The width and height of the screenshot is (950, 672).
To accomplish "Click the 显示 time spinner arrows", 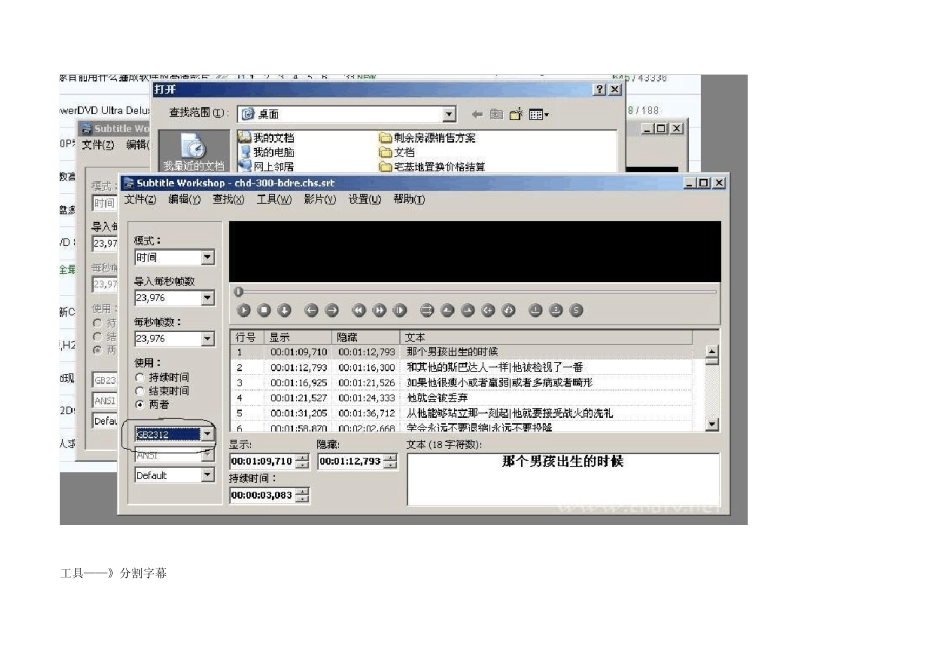I will tap(302, 461).
